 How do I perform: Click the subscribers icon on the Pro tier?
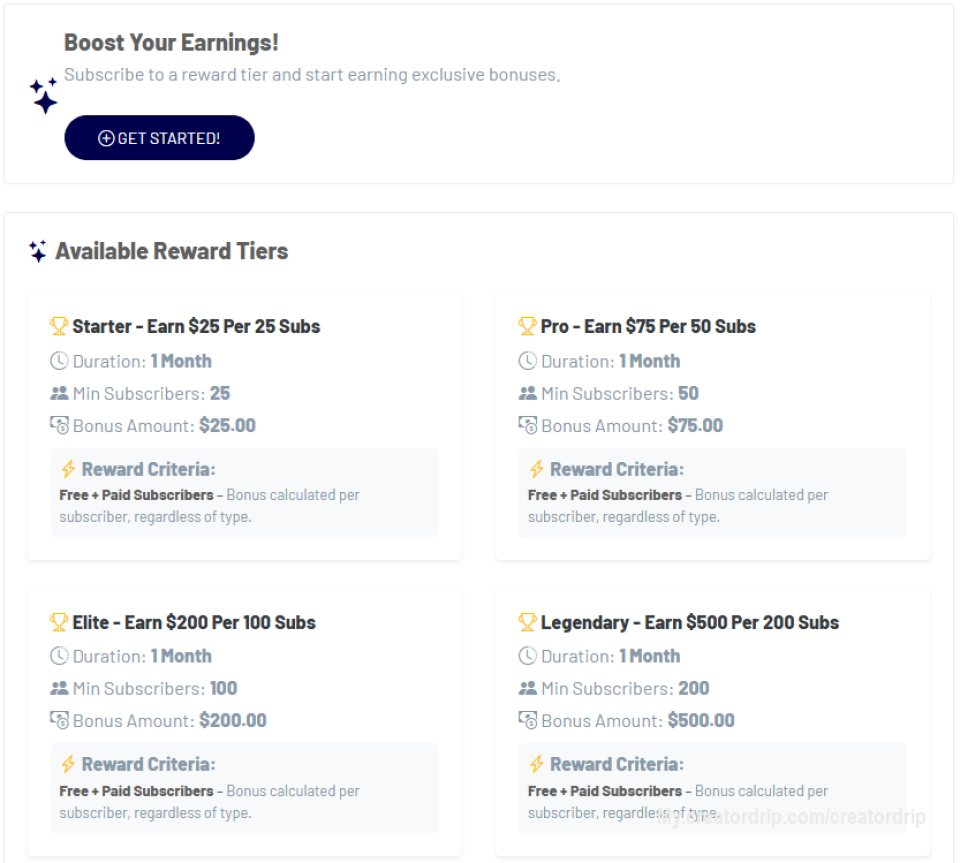pos(527,393)
